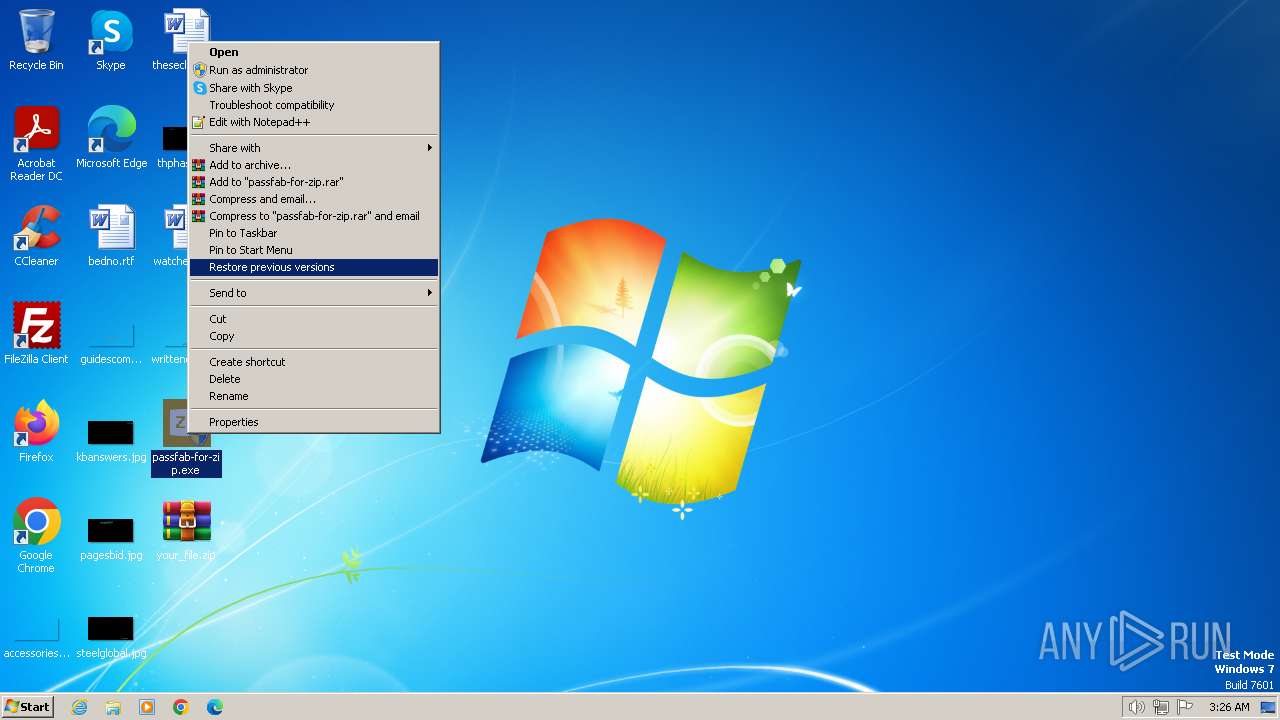1280x720 pixels.
Task: Select the Microsoft Edge desktop shortcut
Action: (x=111, y=138)
